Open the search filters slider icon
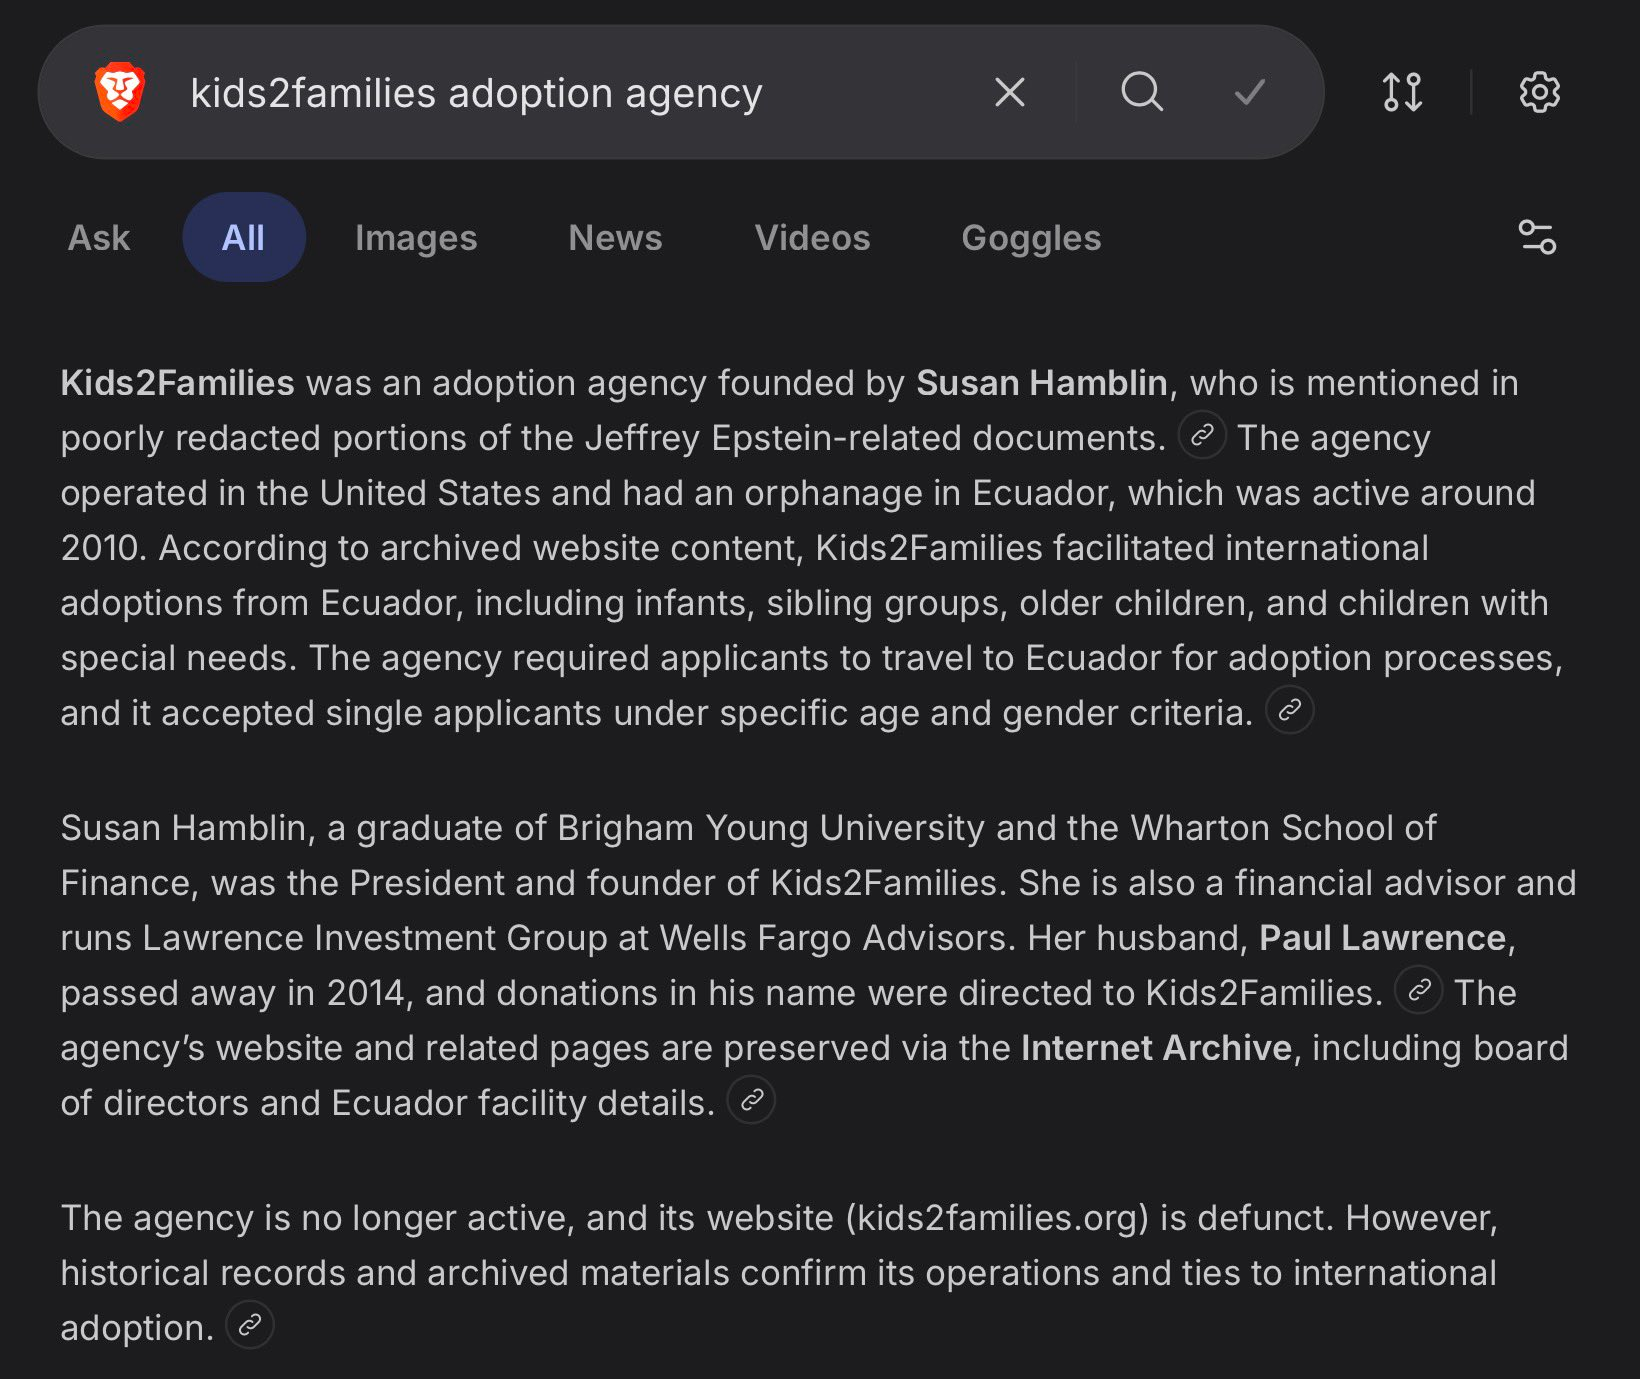This screenshot has height=1379, width=1640. pyautogui.click(x=1537, y=238)
